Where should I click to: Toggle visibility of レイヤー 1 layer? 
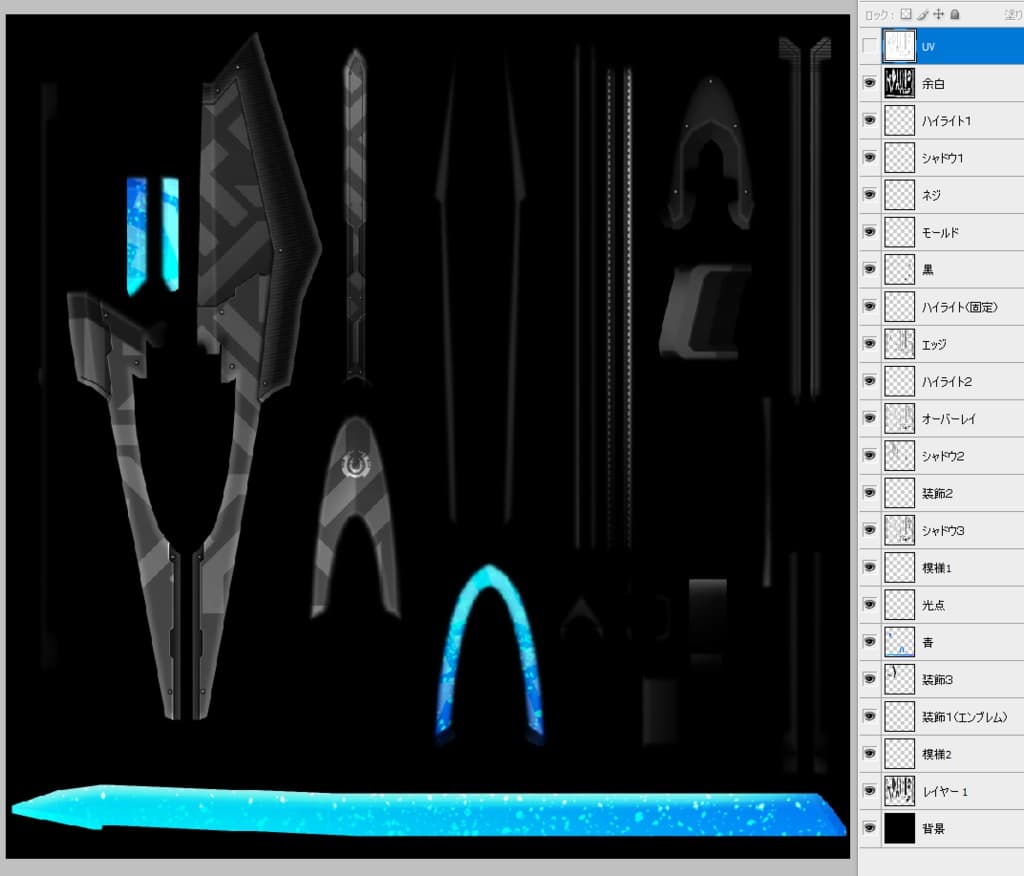[869, 790]
